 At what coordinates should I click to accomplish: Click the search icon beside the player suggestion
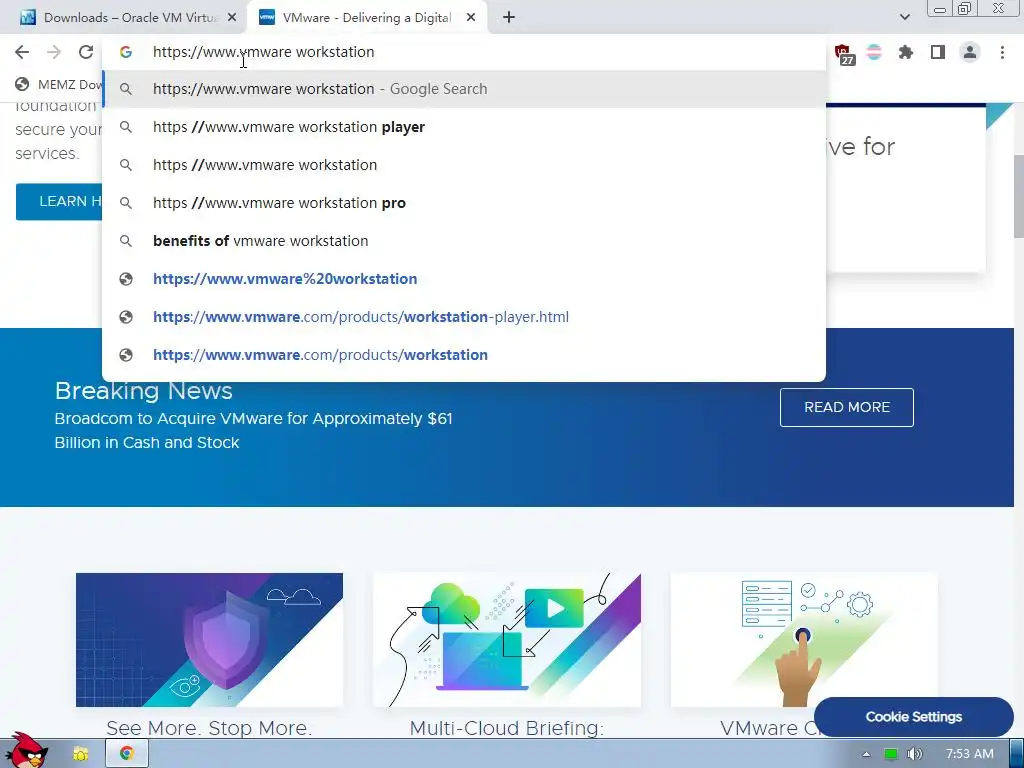click(x=126, y=127)
